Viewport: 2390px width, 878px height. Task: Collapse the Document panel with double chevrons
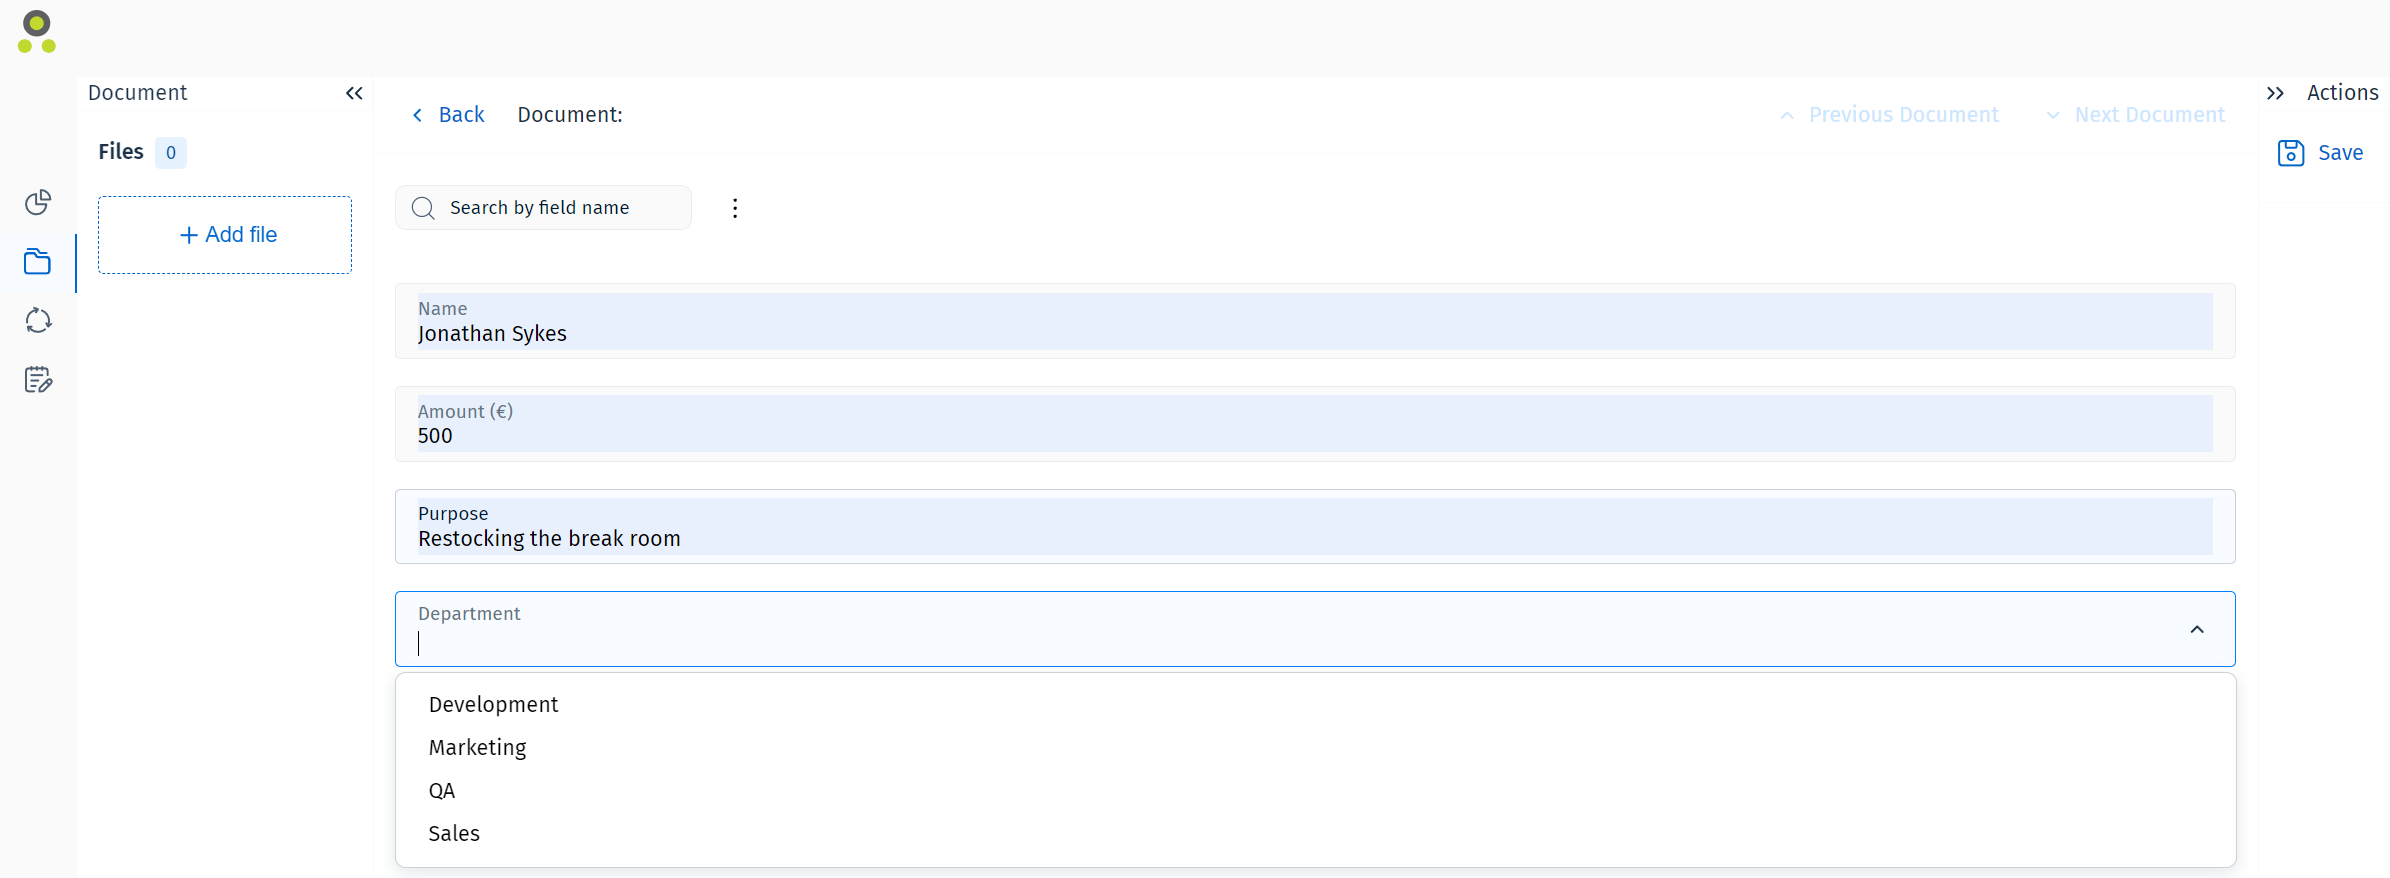point(354,93)
